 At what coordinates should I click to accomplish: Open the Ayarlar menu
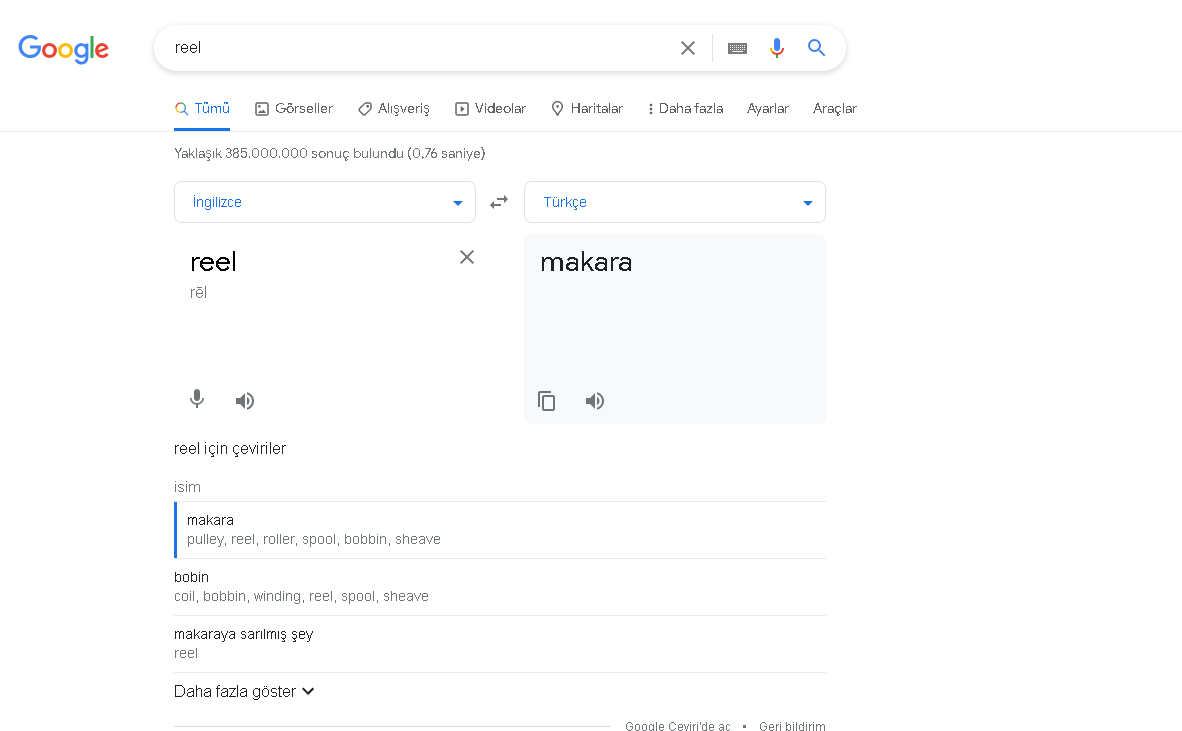[x=768, y=108]
